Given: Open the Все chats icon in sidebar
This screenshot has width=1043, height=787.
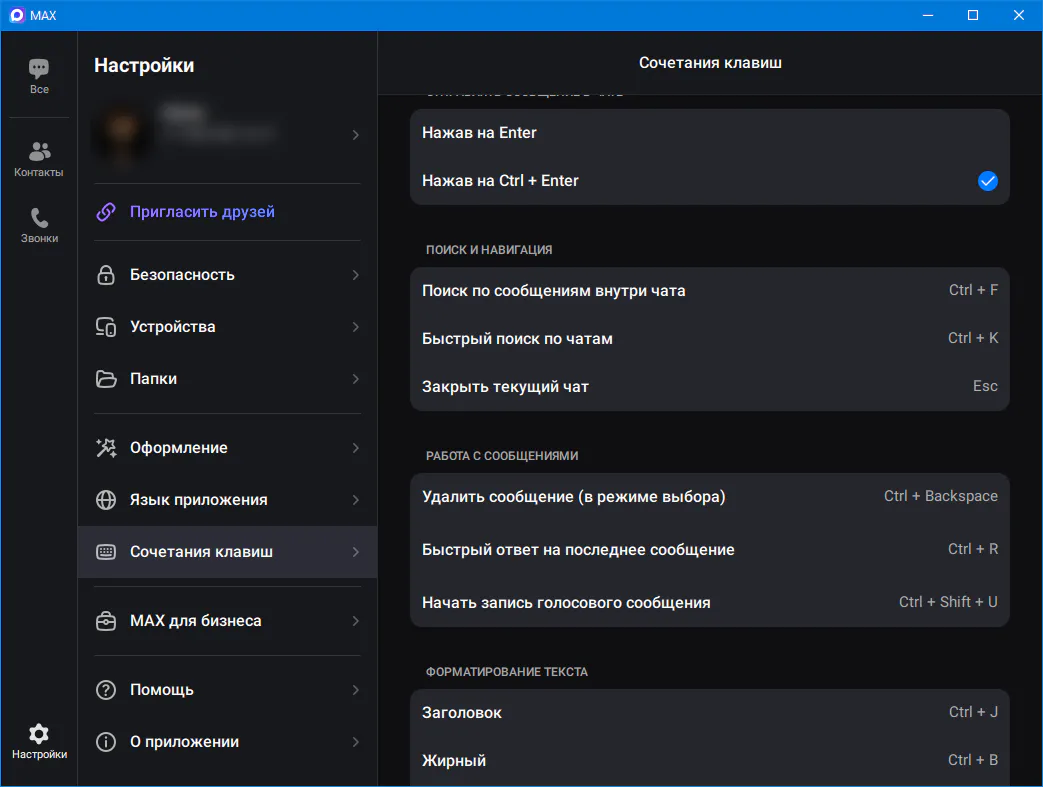Looking at the screenshot, I should 39,69.
